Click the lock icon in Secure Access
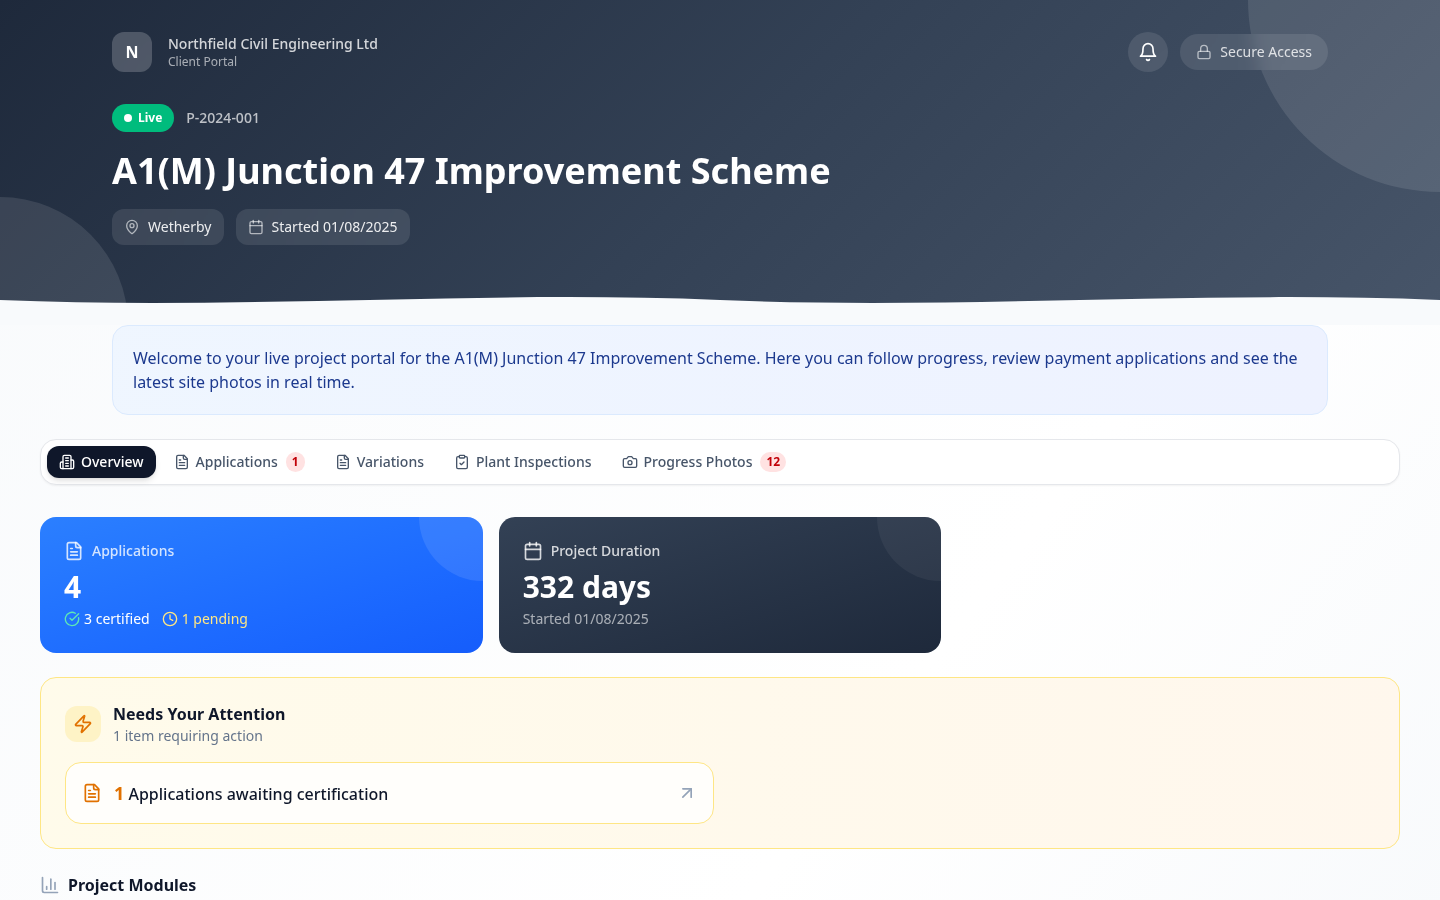This screenshot has height=900, width=1440. [x=1204, y=52]
